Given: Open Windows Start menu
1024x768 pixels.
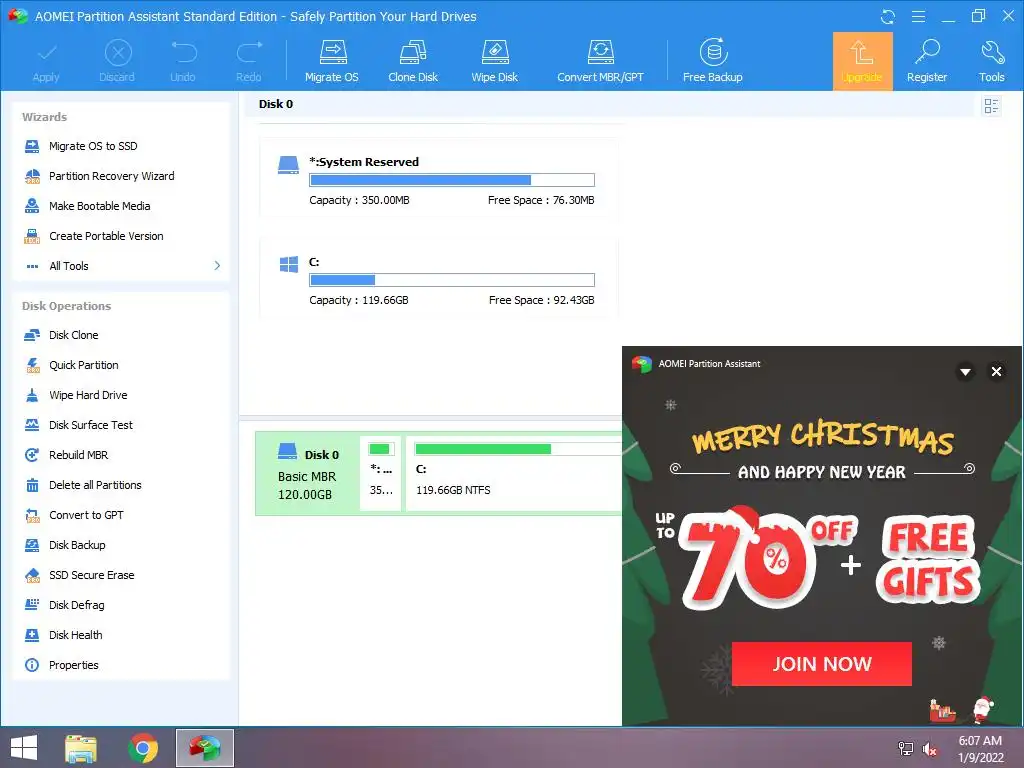Looking at the screenshot, I should (24, 748).
